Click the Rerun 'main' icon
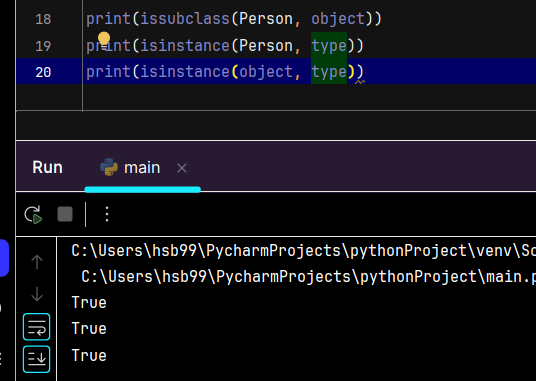This screenshot has width=536, height=381. [33, 215]
